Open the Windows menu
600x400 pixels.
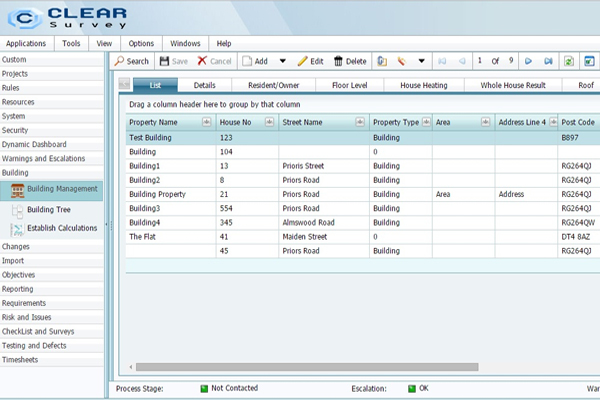185,43
